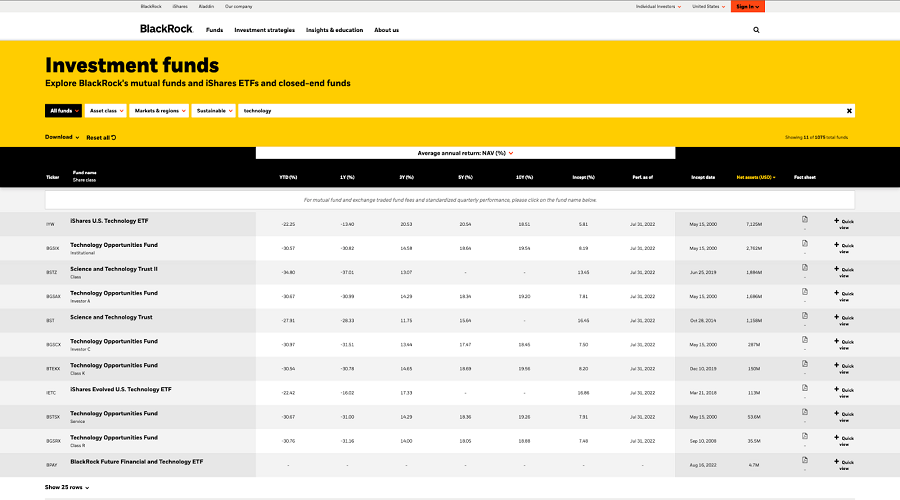Open Our company top bar link
The image size is (900, 500).
pyautogui.click(x=238, y=6)
